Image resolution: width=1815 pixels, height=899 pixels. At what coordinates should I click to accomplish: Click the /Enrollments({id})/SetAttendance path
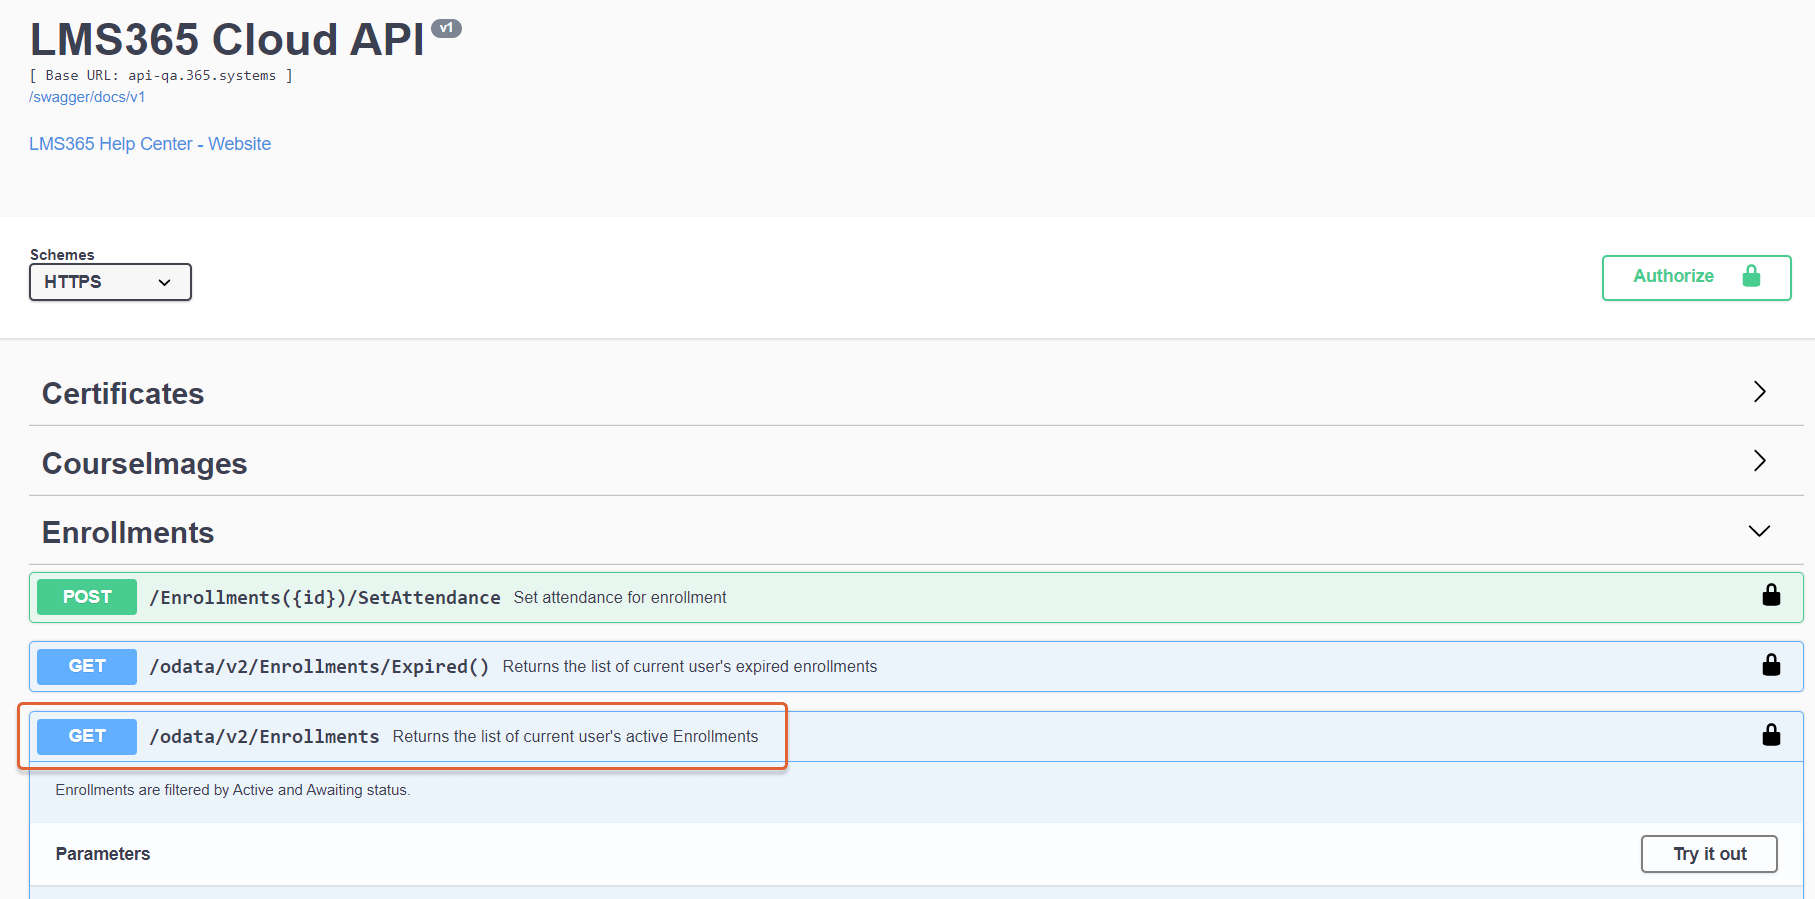click(x=325, y=598)
